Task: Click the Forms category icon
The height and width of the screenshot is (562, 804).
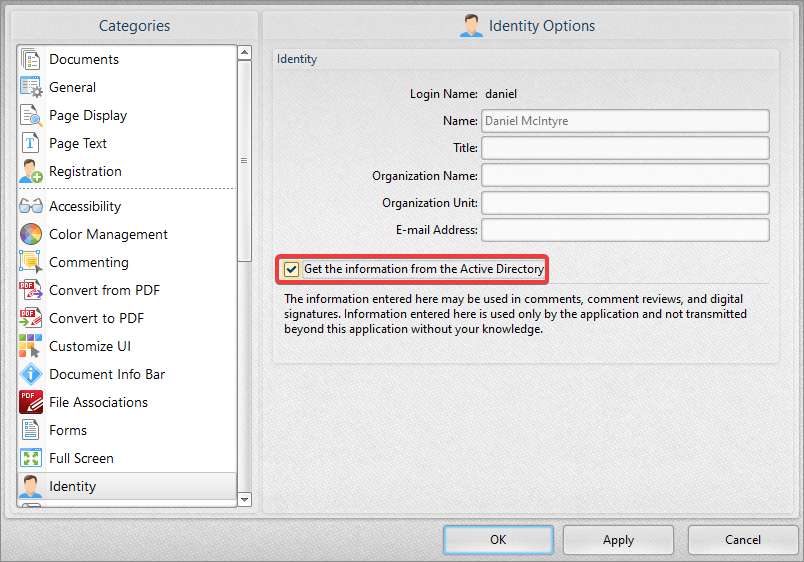Action: pos(30,430)
